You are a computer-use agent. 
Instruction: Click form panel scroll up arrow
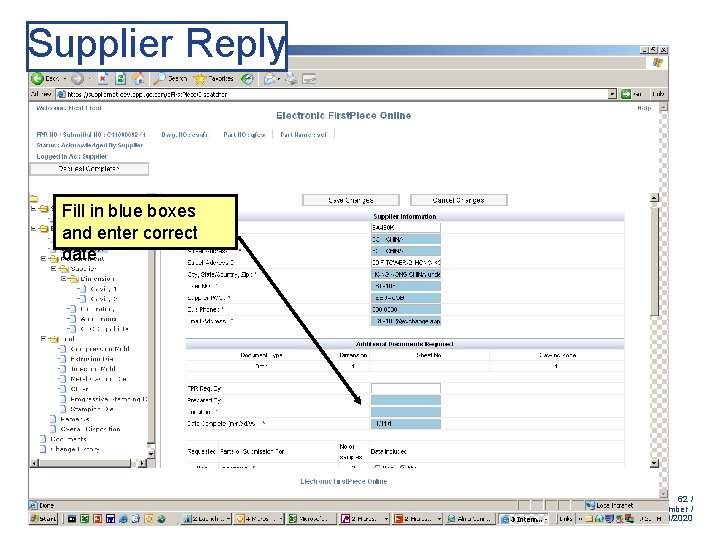pyautogui.click(x=654, y=198)
